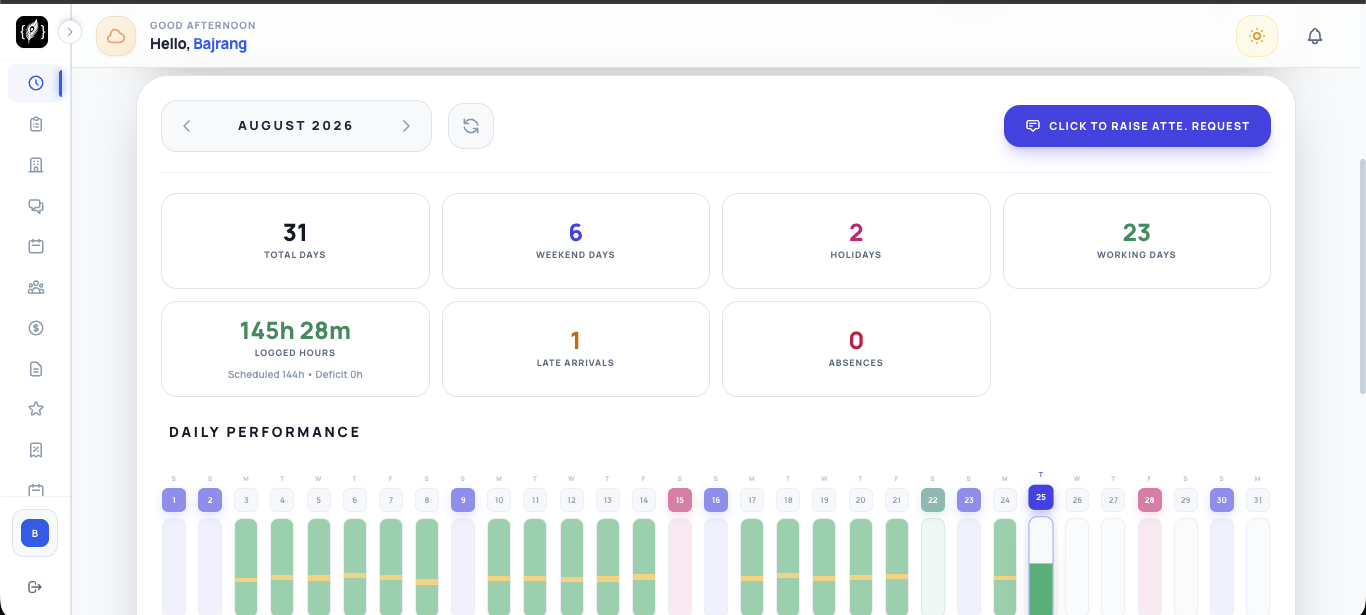
Task: Select day 1 marker in daily performance
Action: pyautogui.click(x=174, y=499)
